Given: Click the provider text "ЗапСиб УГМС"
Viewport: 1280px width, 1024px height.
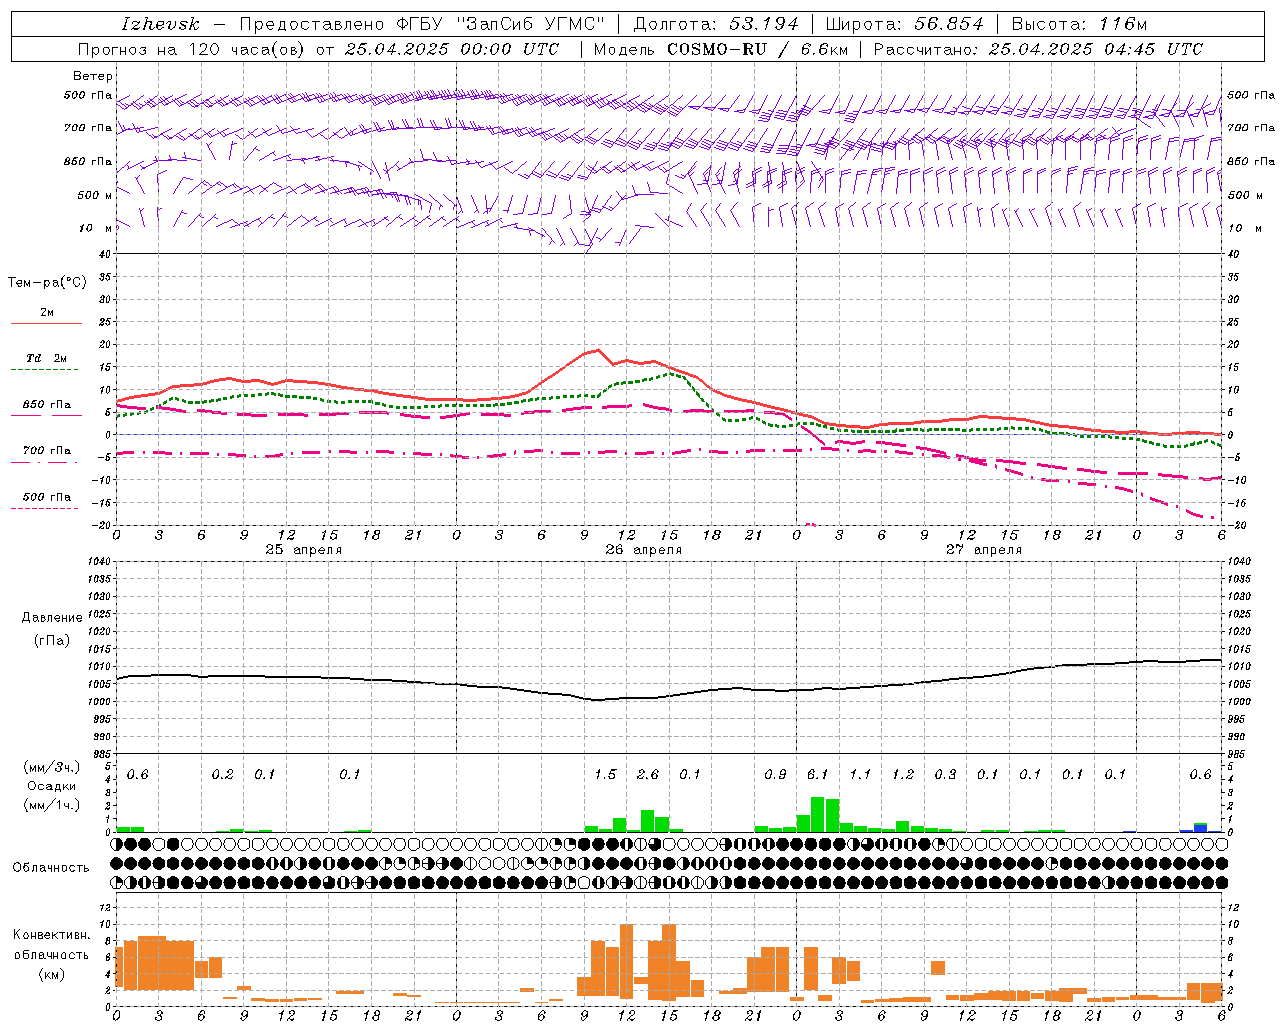Looking at the screenshot, I should click(530, 24).
